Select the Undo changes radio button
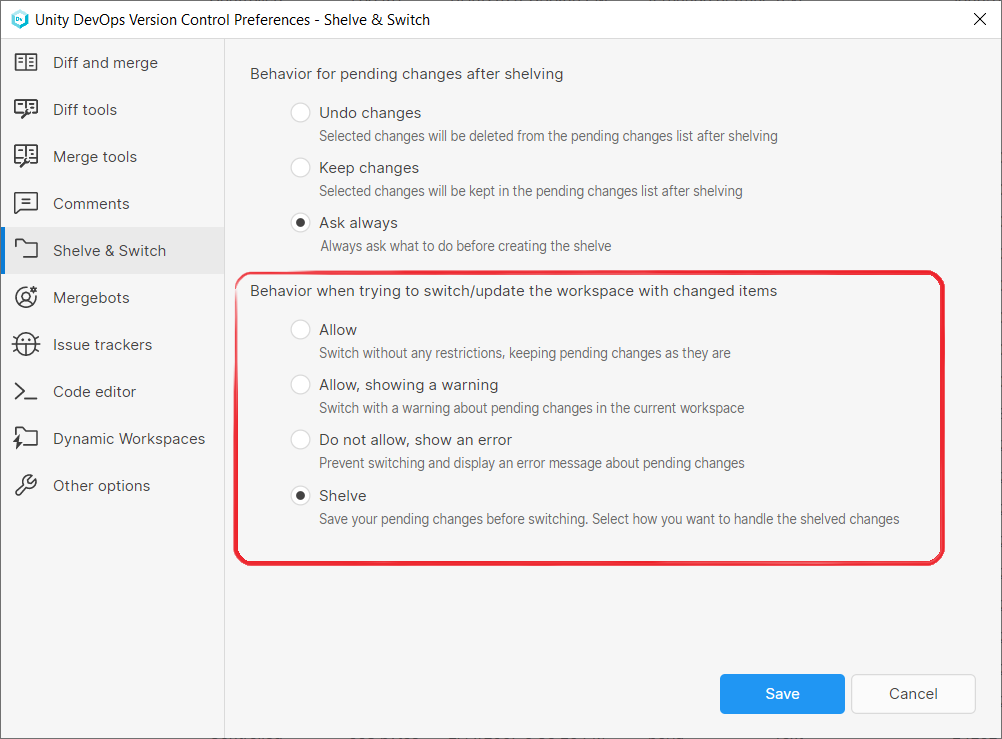 (x=300, y=113)
